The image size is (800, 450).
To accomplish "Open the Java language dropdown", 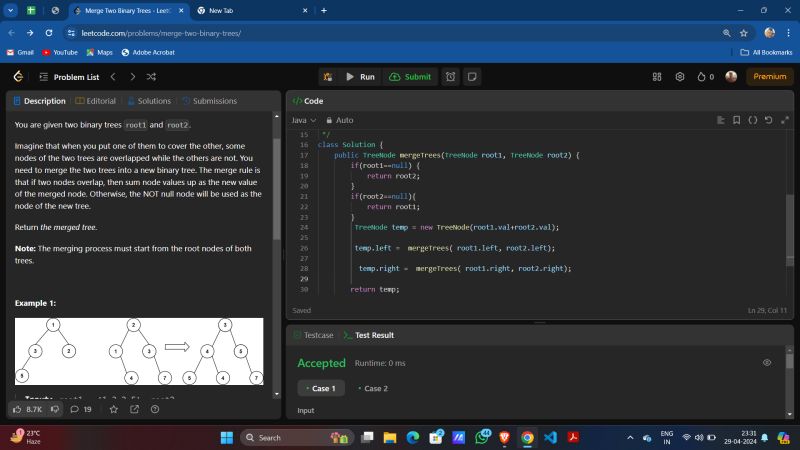I will click(301, 120).
